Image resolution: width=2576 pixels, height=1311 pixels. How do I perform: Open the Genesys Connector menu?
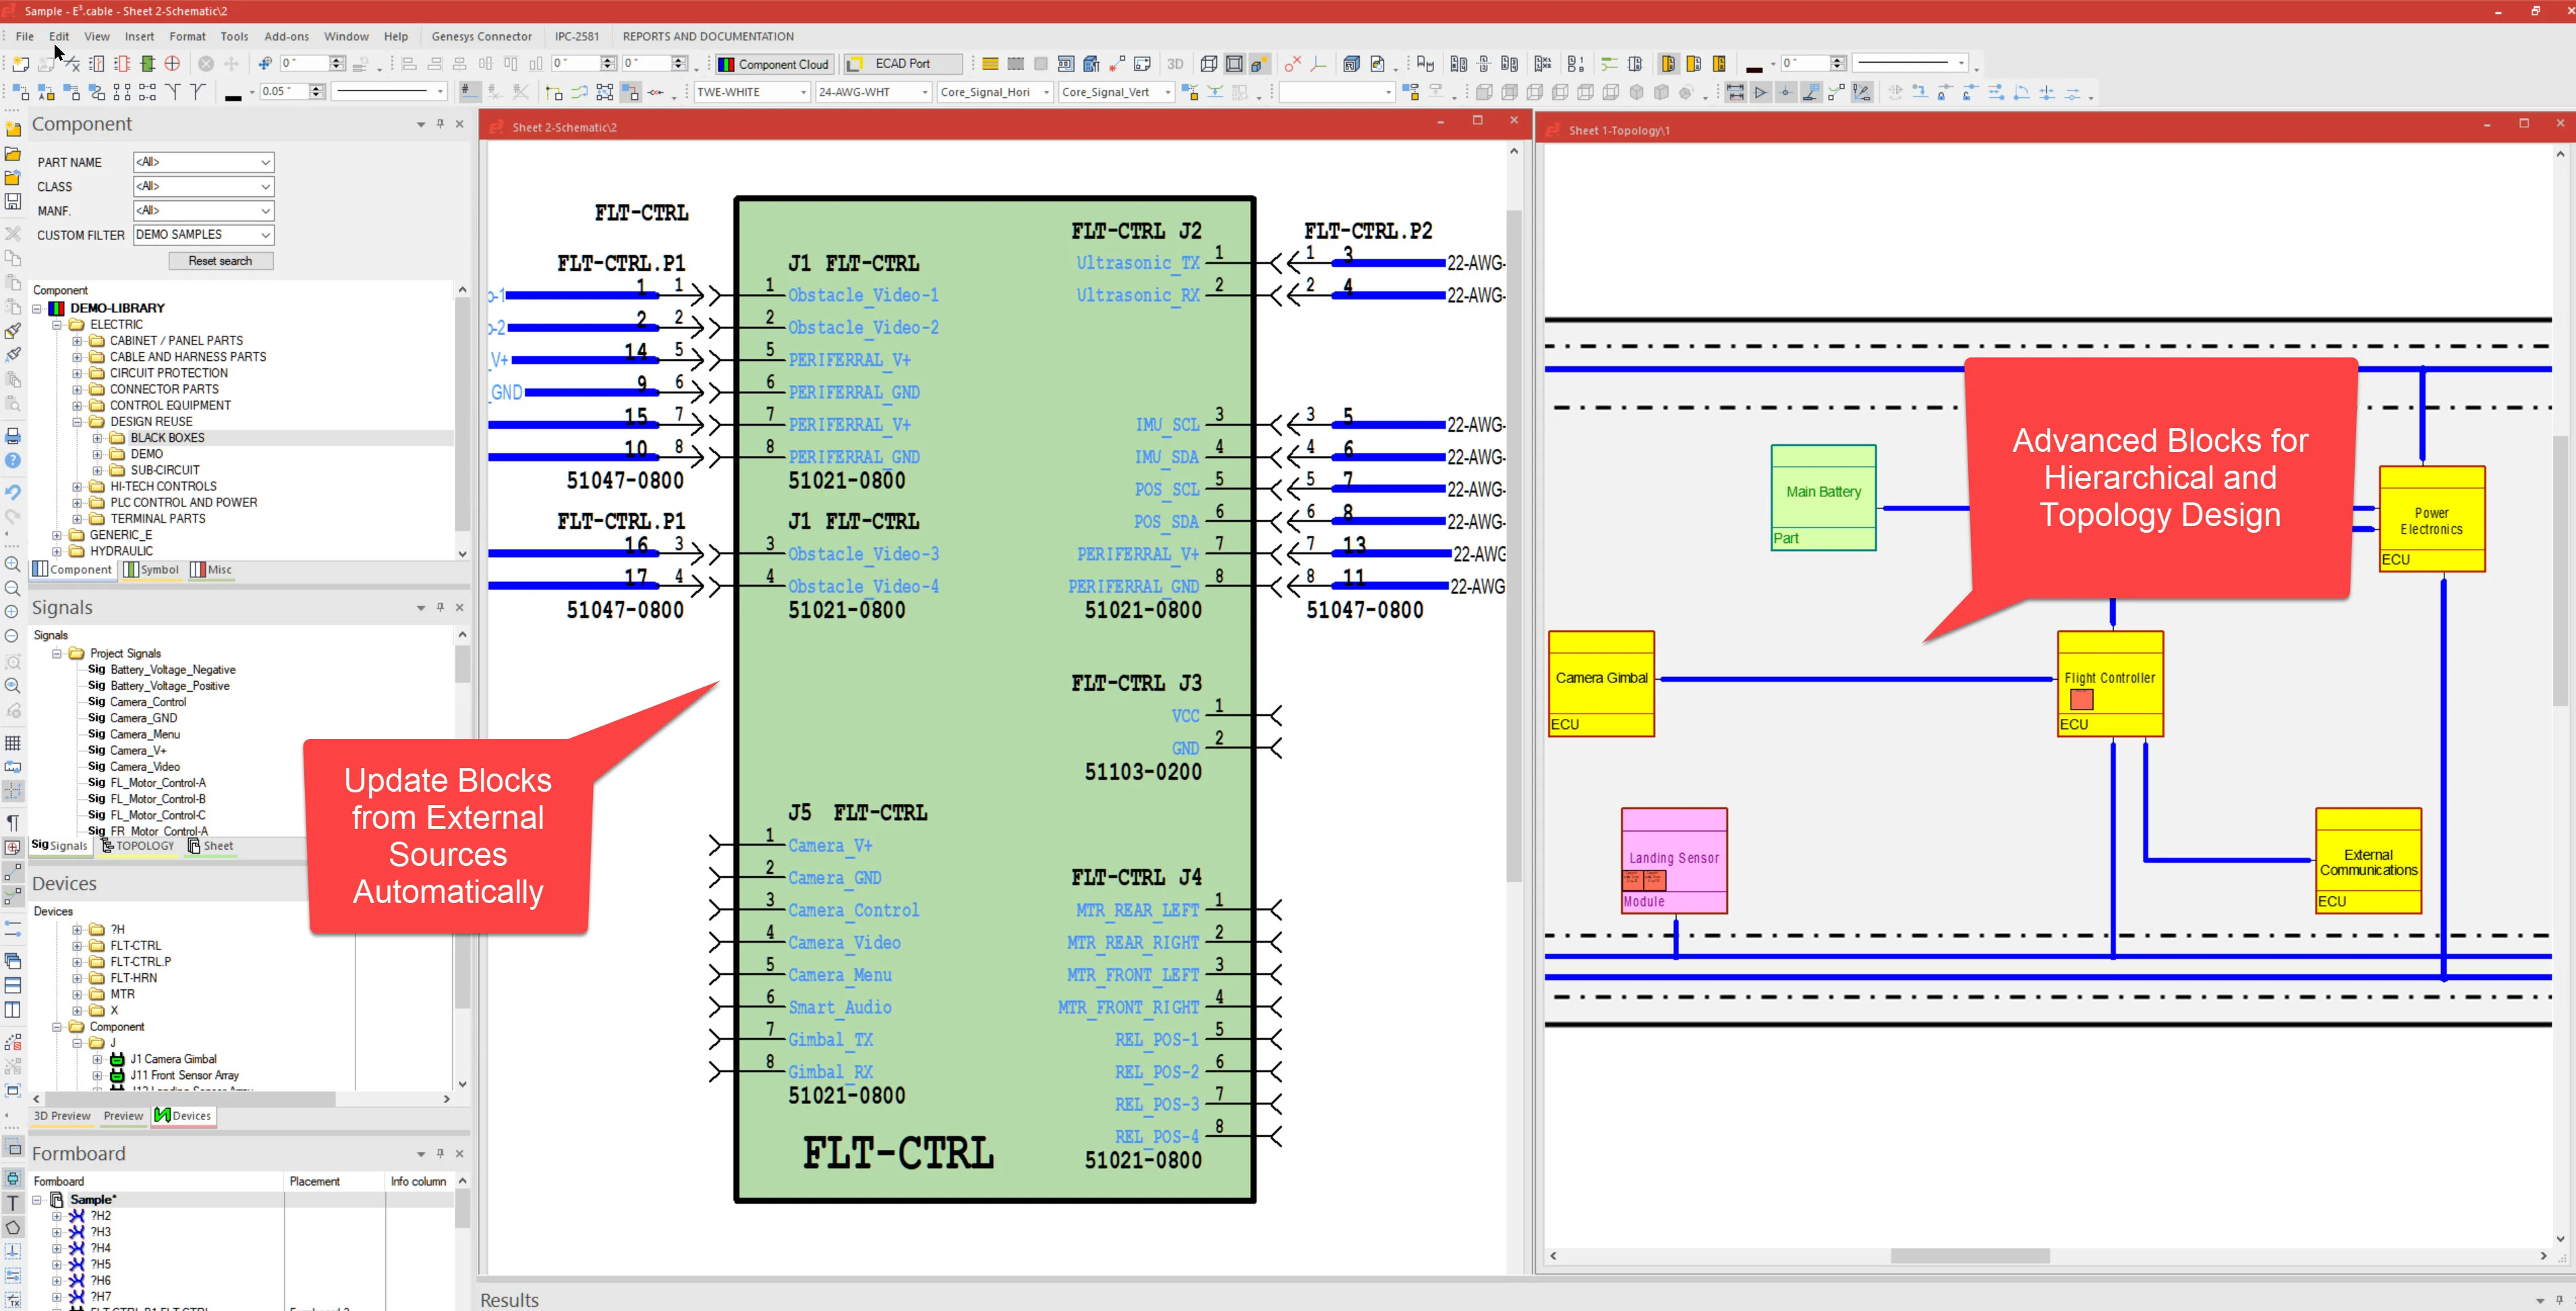point(481,36)
